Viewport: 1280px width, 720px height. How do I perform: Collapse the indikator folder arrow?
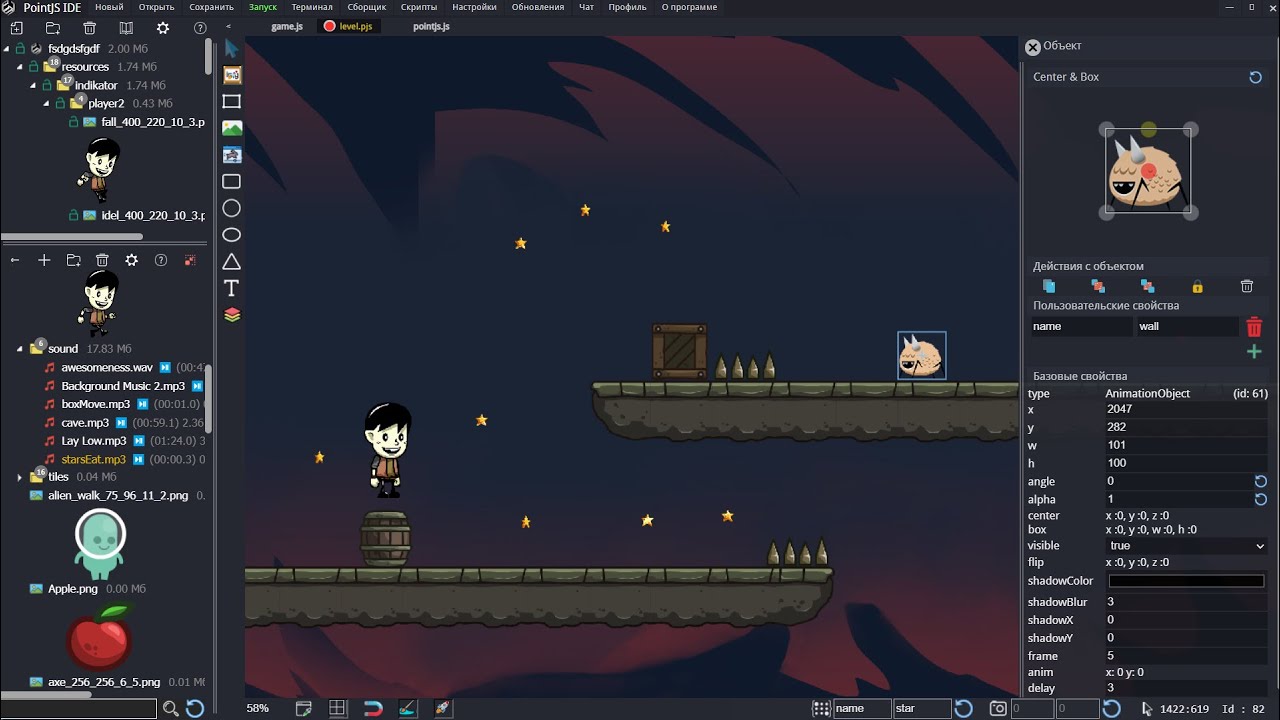(33, 85)
